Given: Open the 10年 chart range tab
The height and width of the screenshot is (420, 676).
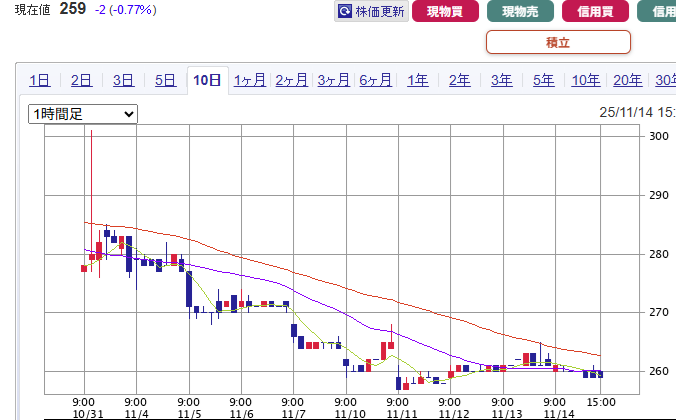Looking at the screenshot, I should coord(586,81).
